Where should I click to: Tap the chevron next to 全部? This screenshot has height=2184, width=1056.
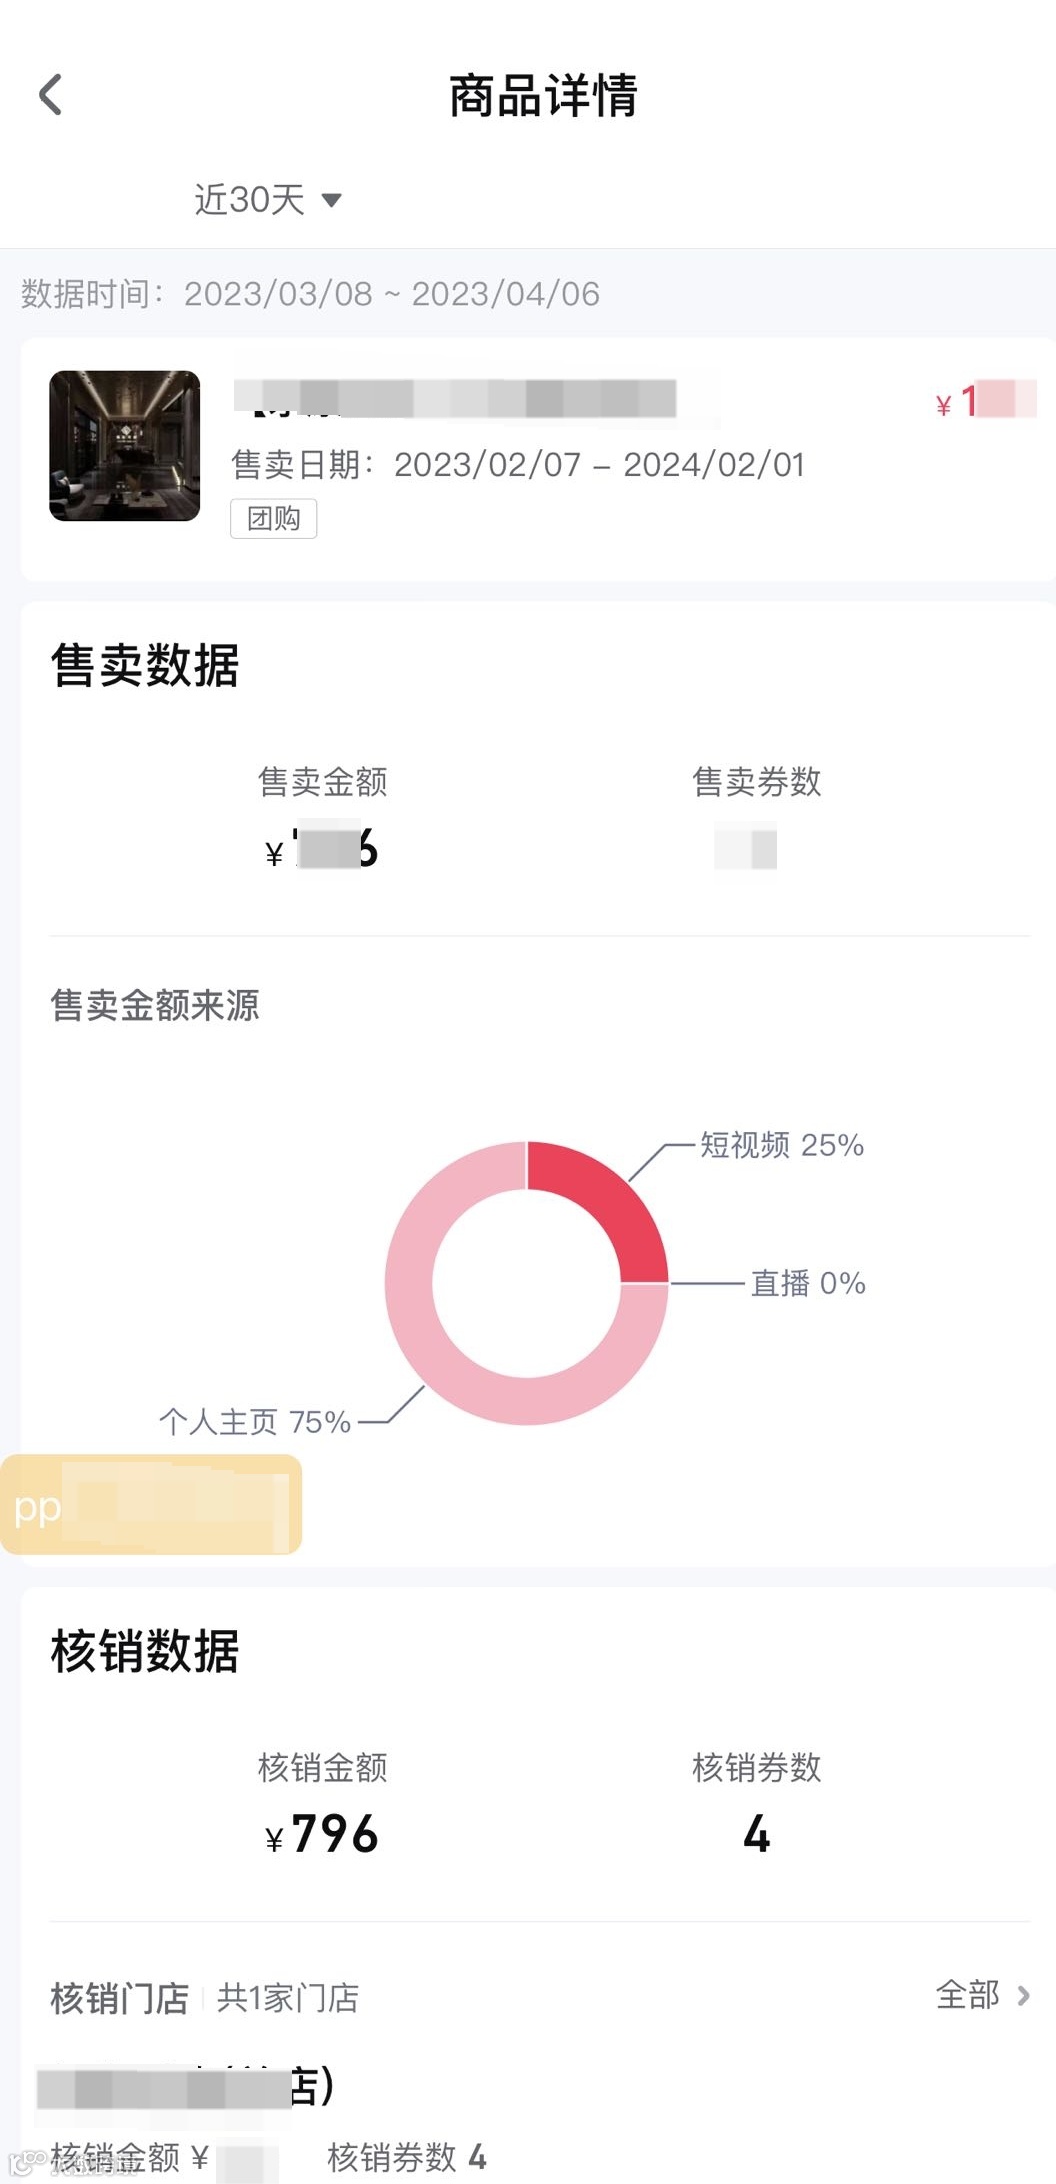[1023, 1996]
